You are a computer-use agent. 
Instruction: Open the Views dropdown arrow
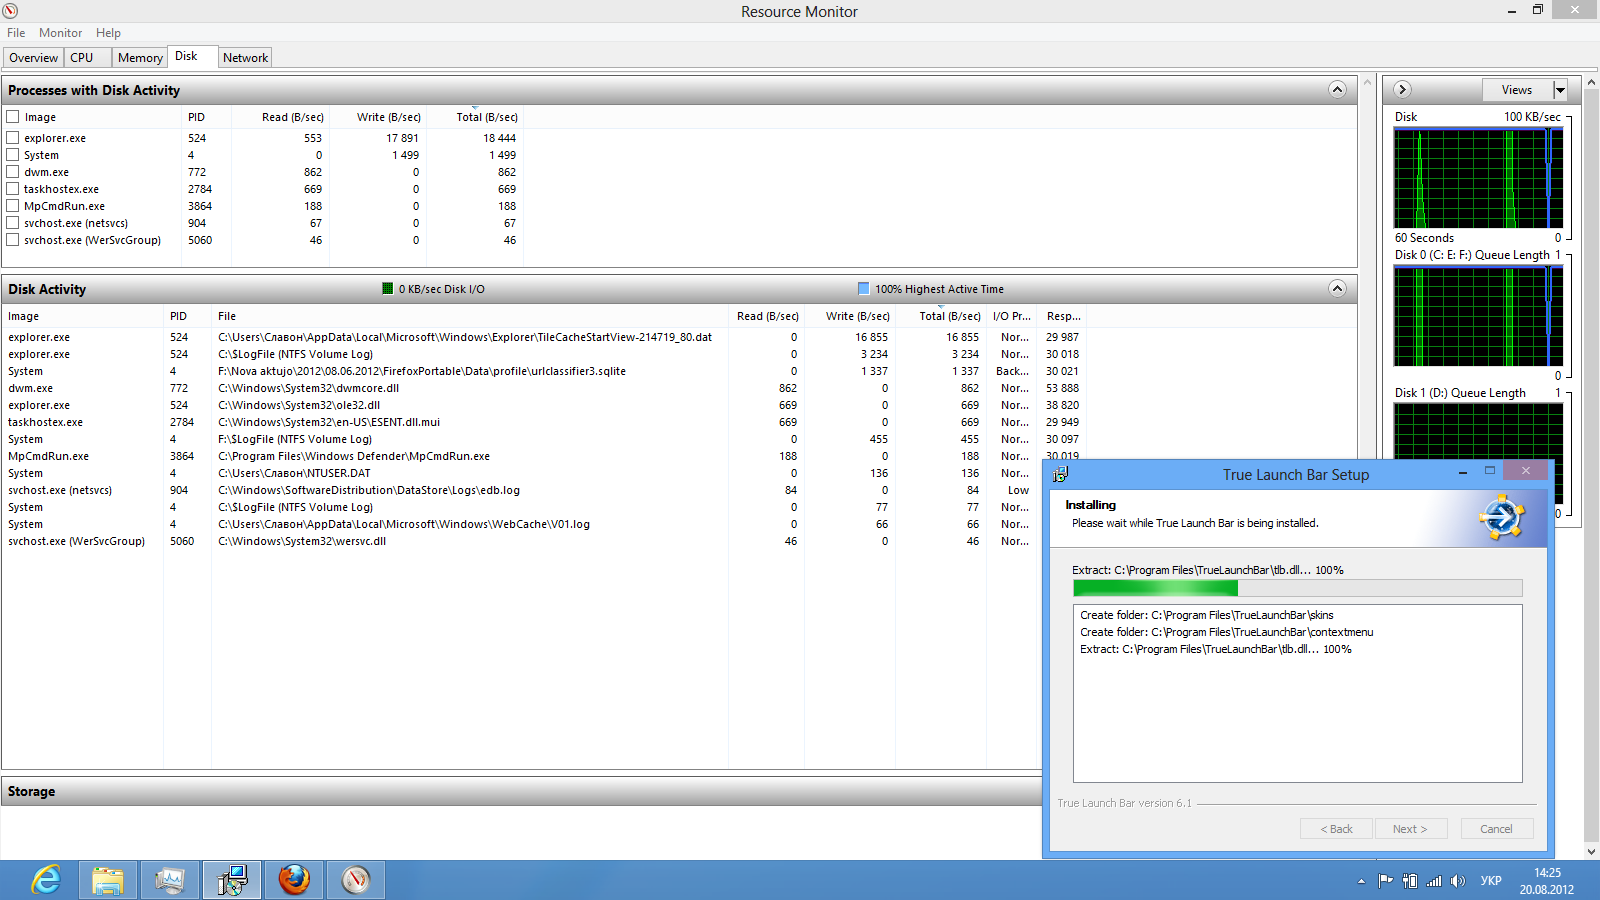tap(1559, 90)
